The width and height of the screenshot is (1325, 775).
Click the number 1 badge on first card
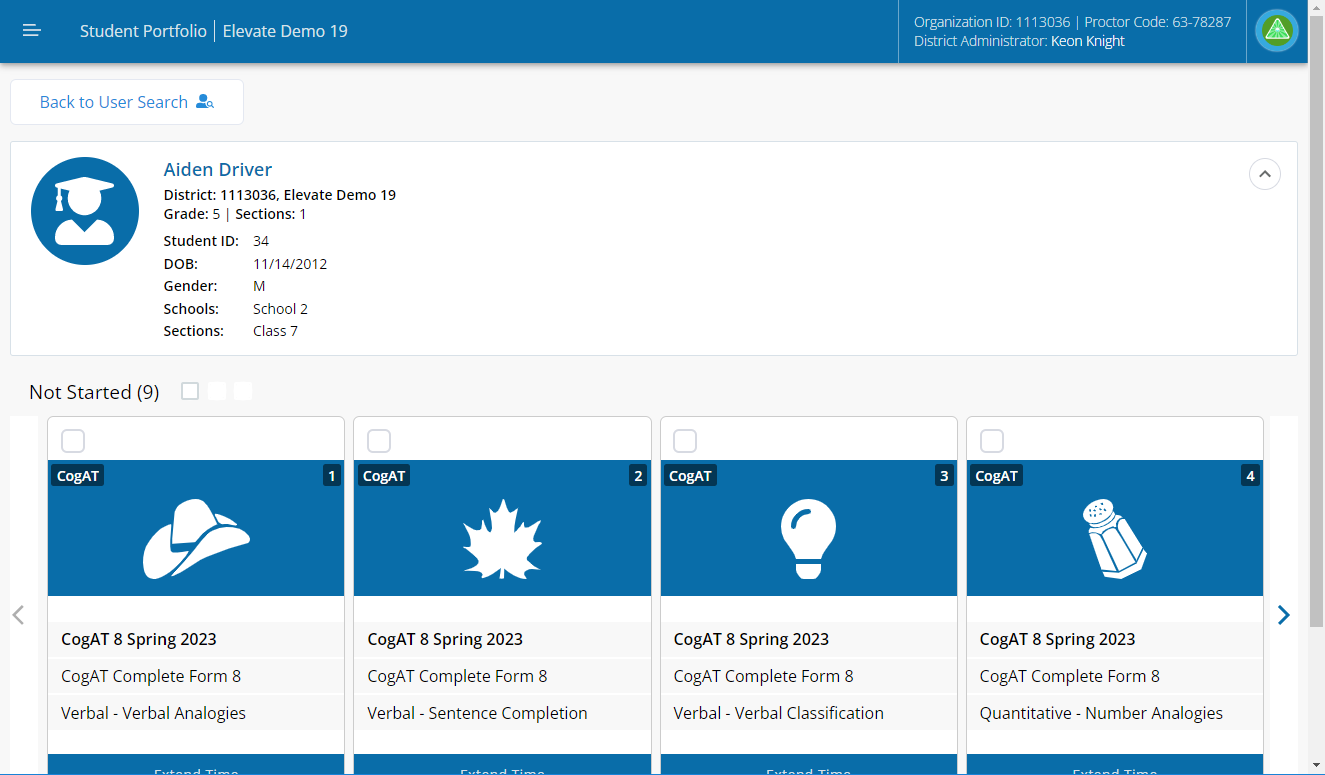point(332,476)
